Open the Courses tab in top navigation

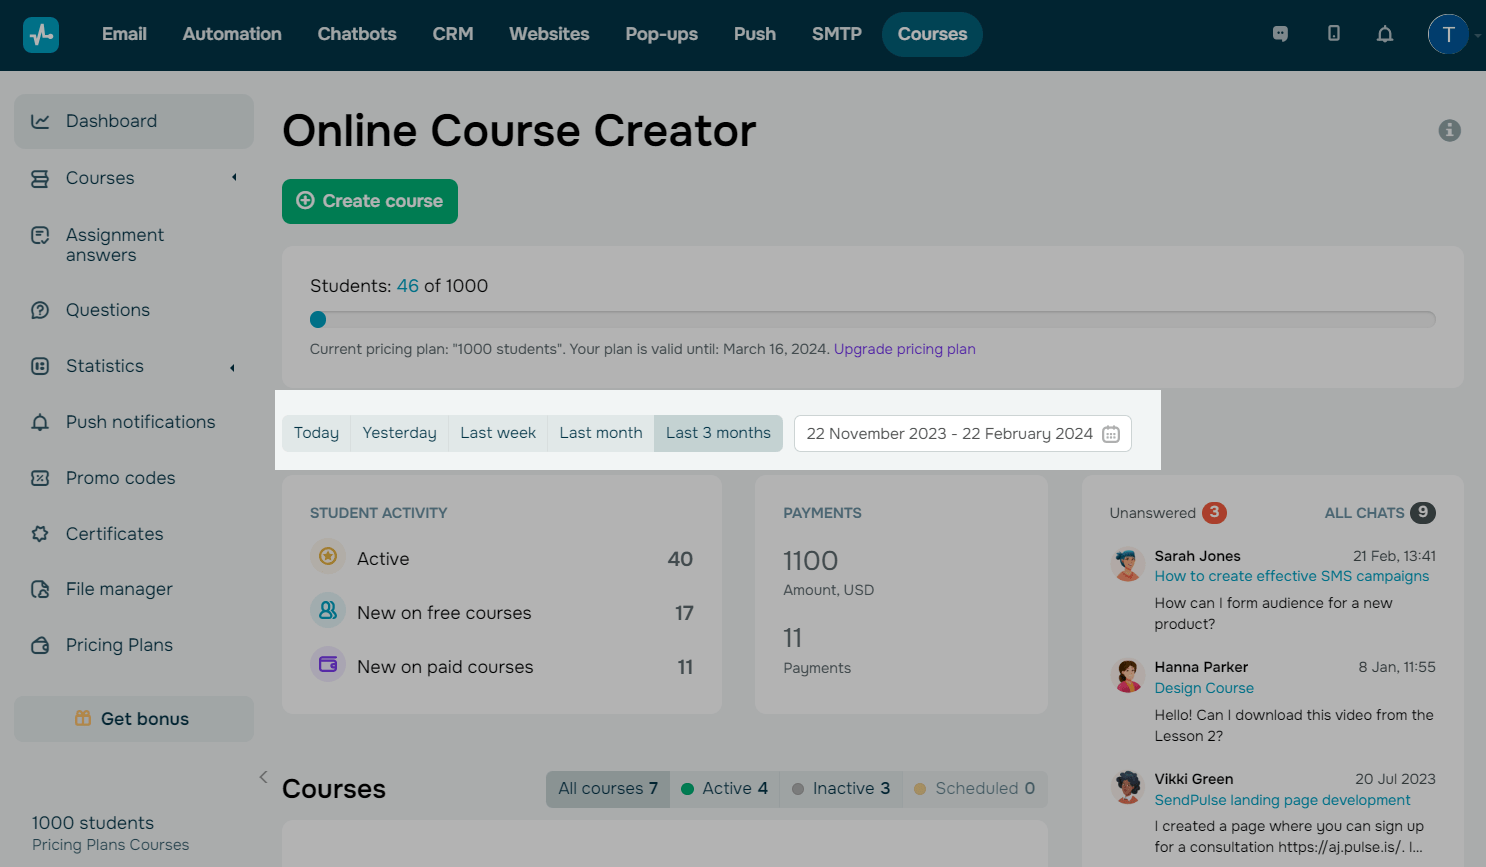click(x=932, y=34)
